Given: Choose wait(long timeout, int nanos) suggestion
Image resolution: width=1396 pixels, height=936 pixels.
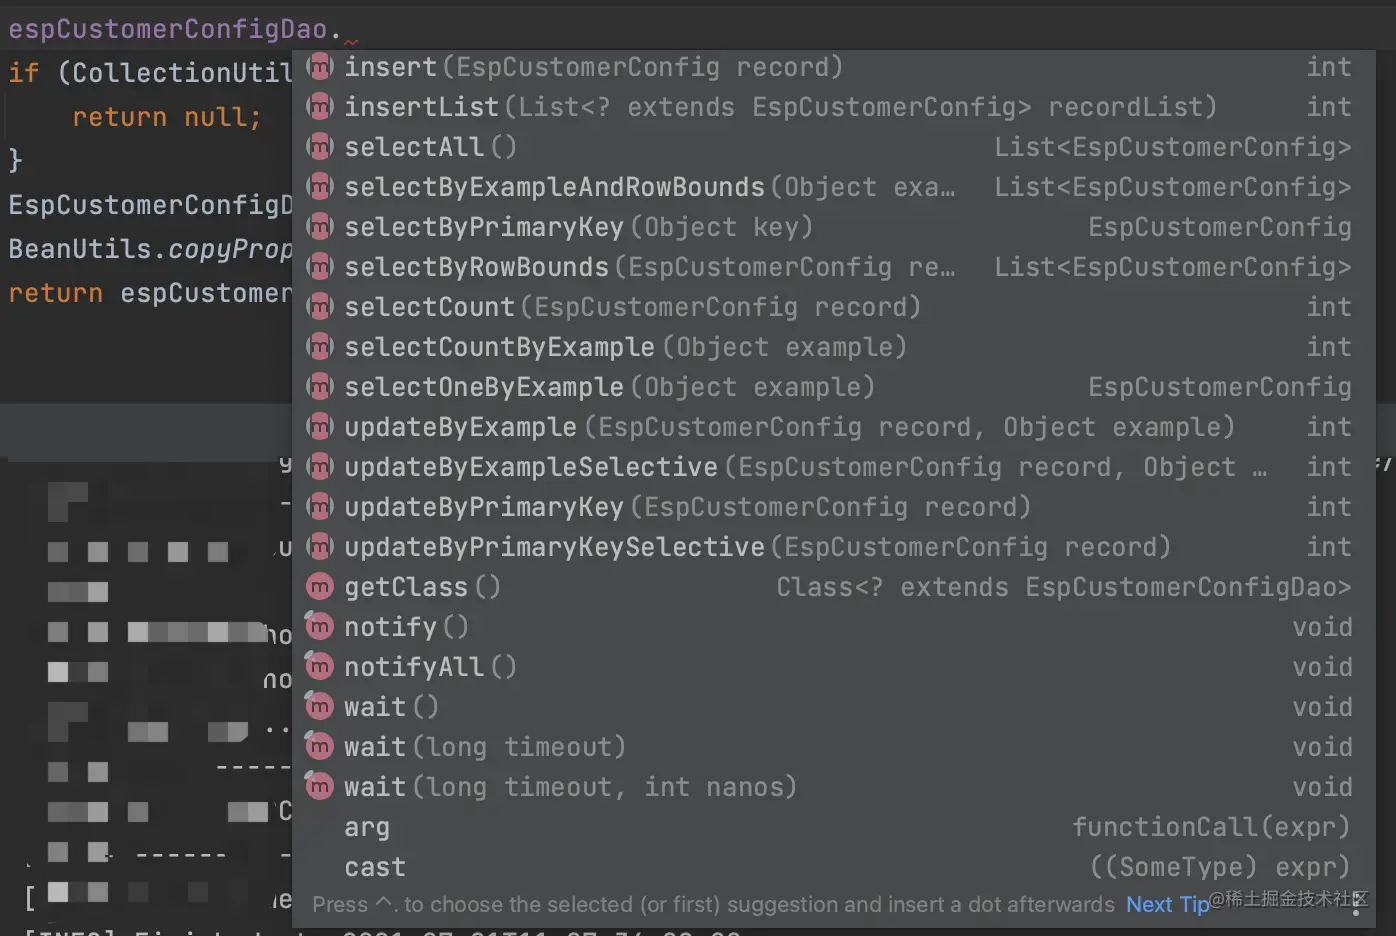Looking at the screenshot, I should point(833,787).
